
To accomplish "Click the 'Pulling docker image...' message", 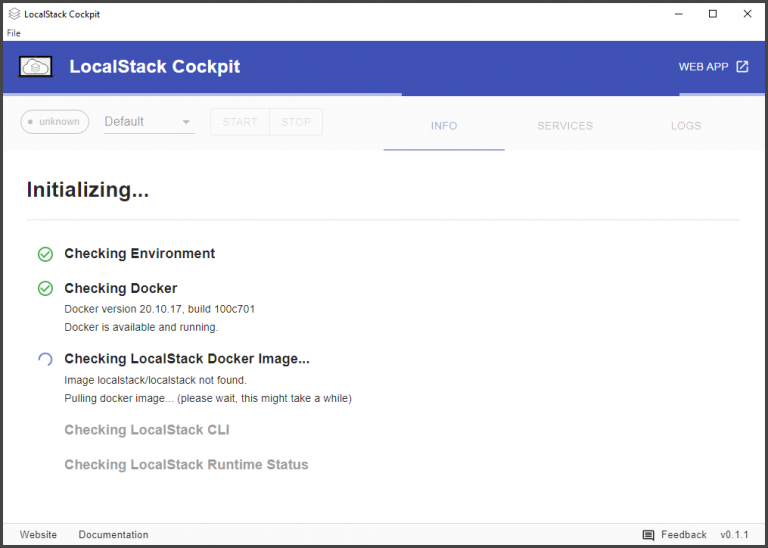I will coord(208,399).
